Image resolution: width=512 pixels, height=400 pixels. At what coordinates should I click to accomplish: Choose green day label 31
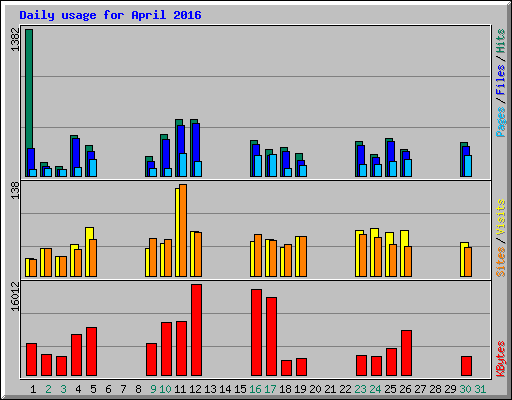pos(480,389)
